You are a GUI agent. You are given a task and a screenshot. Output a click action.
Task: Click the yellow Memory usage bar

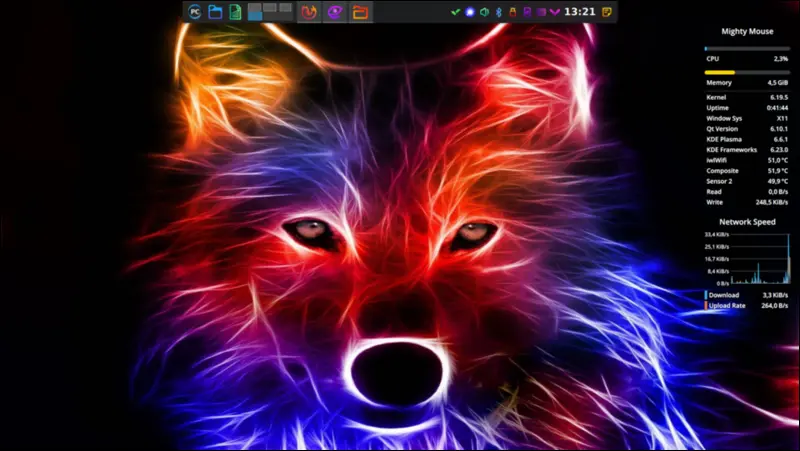tap(747, 72)
